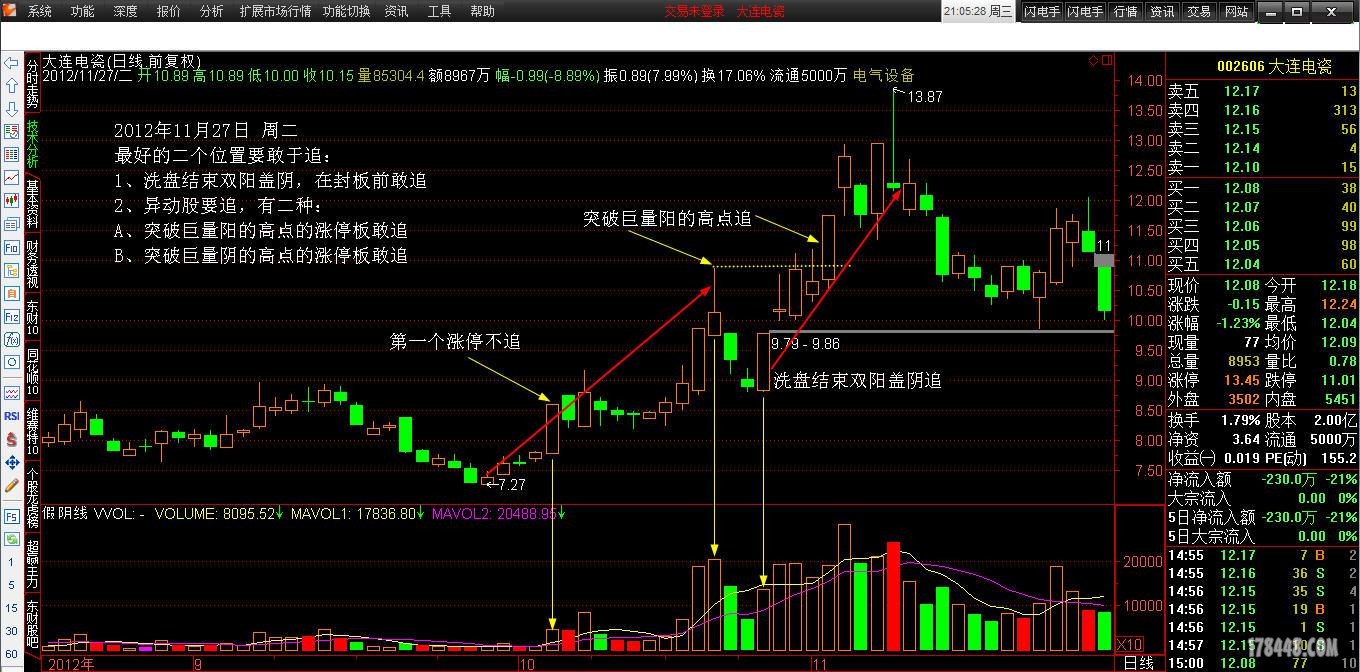Click the Fin icon in left sidebar
The height and width of the screenshot is (672, 1360).
(x=11, y=247)
